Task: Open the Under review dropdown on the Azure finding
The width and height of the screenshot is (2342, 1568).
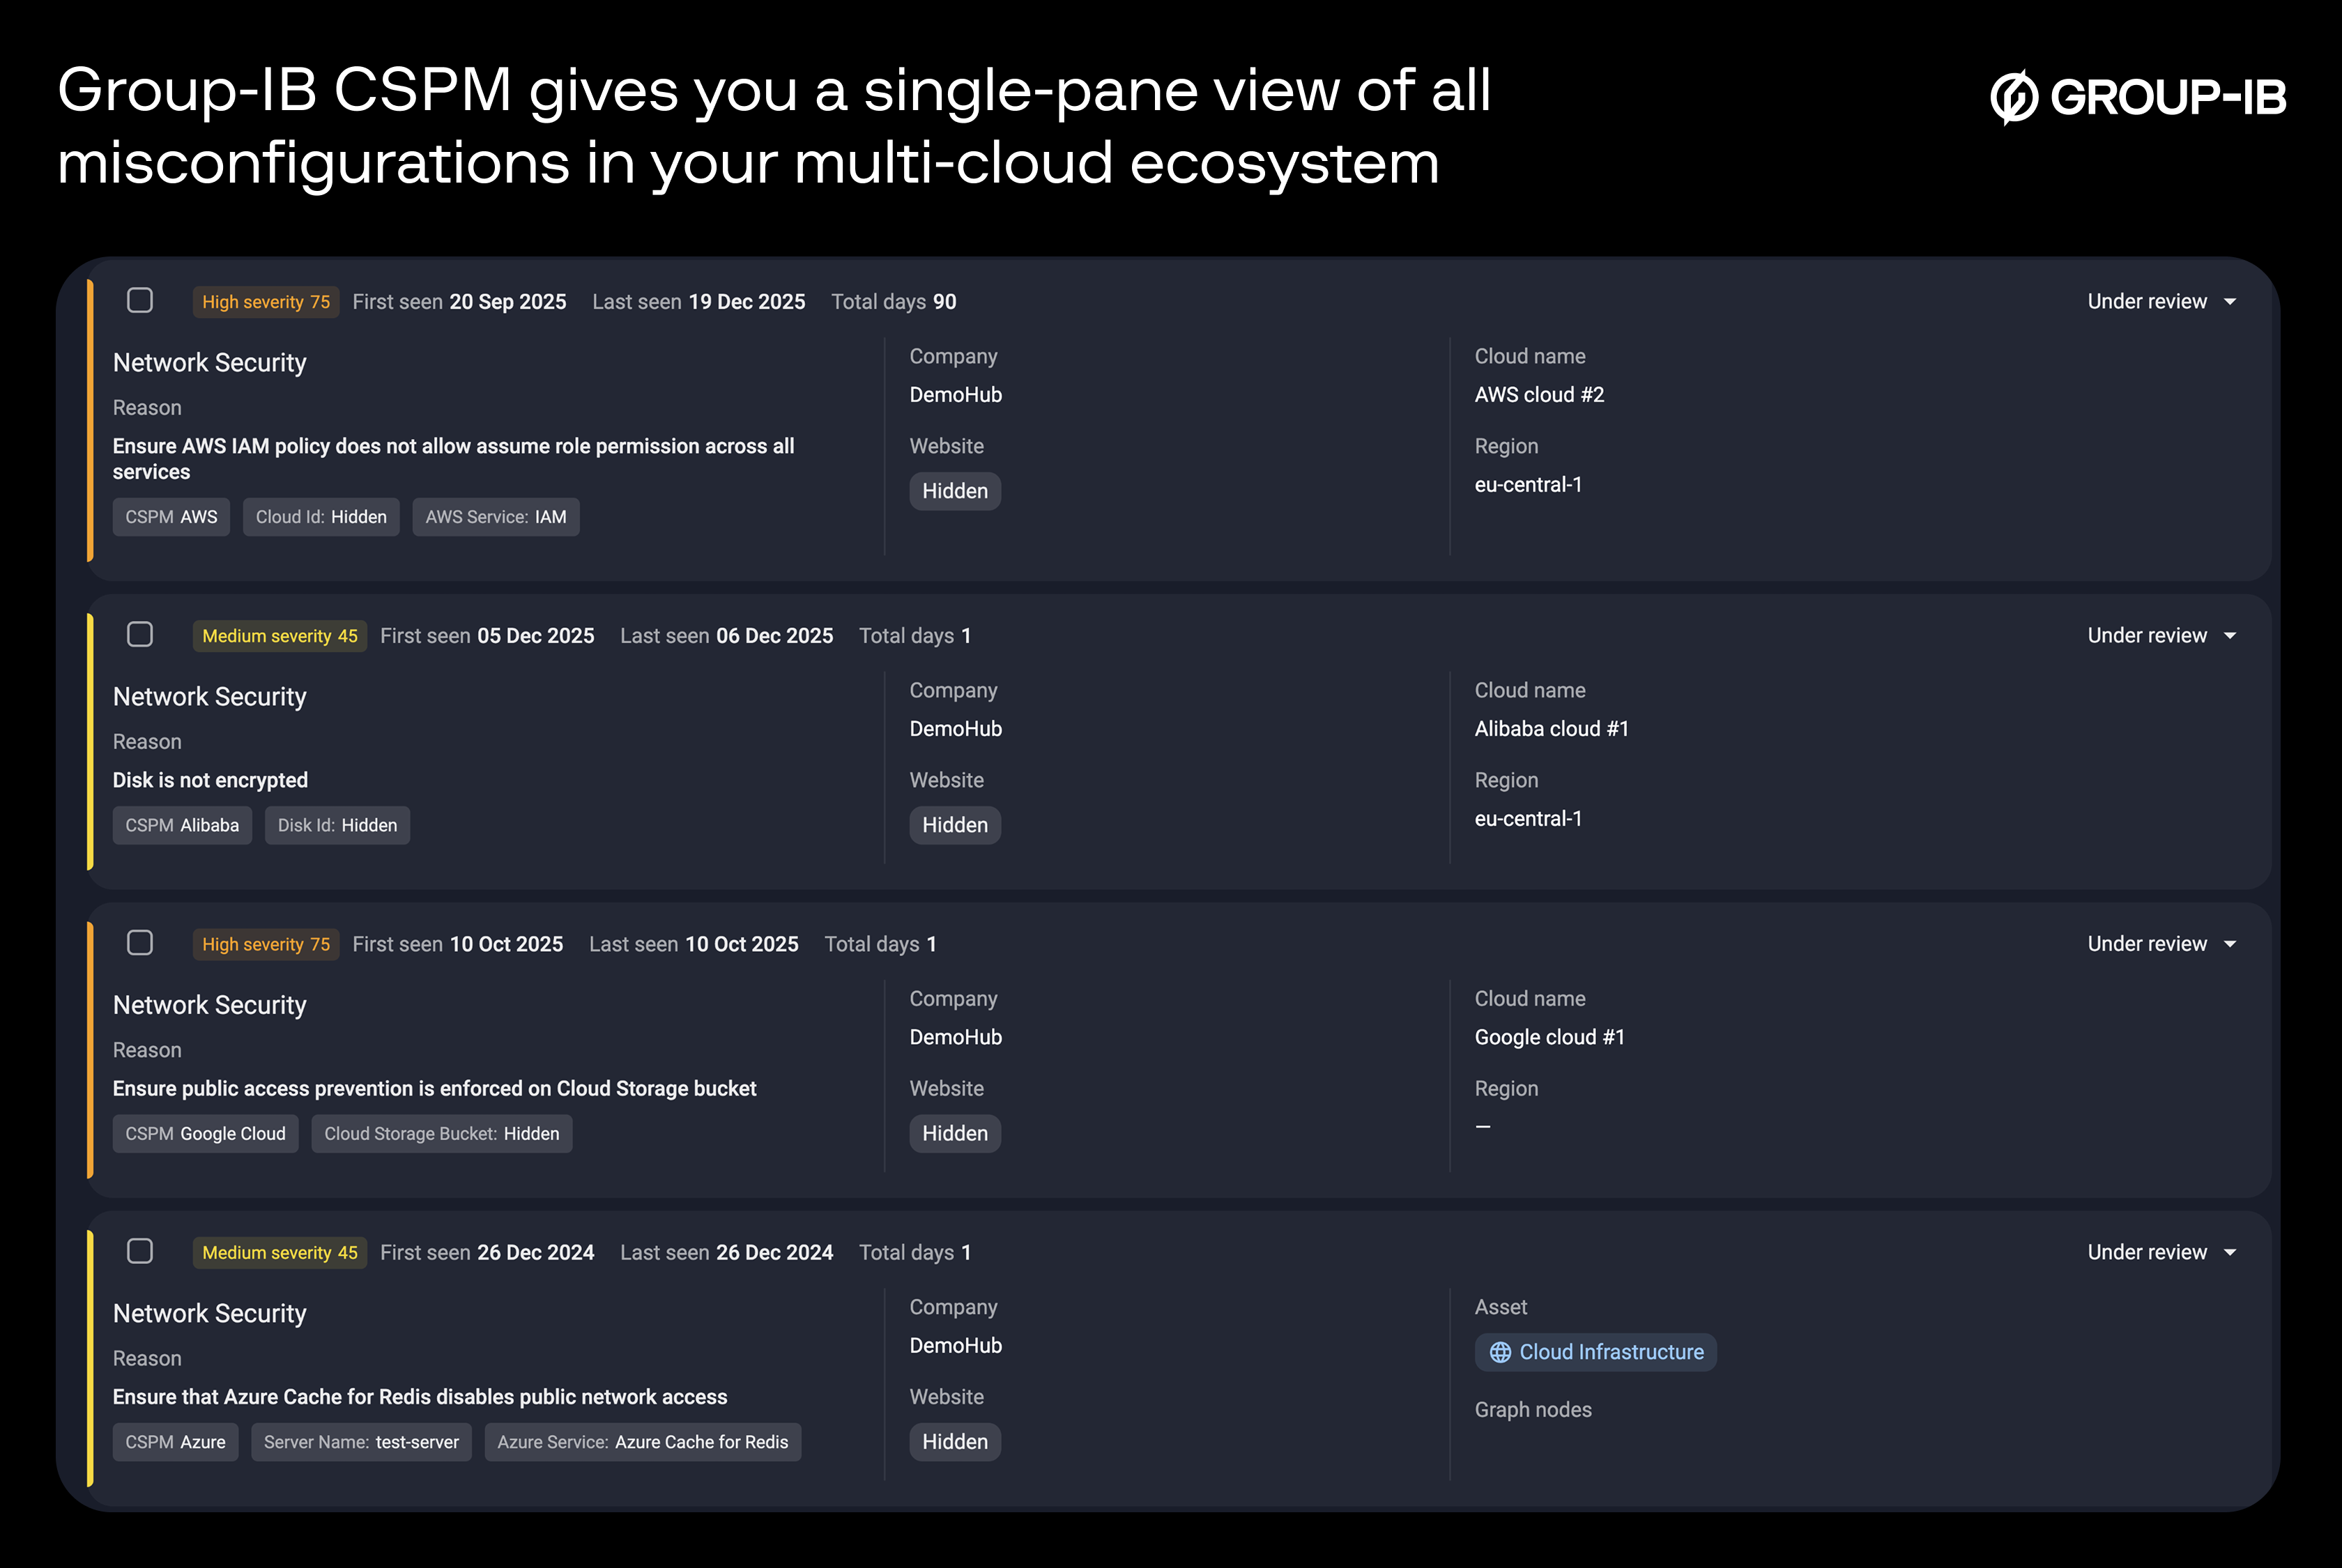Action: (2161, 1251)
